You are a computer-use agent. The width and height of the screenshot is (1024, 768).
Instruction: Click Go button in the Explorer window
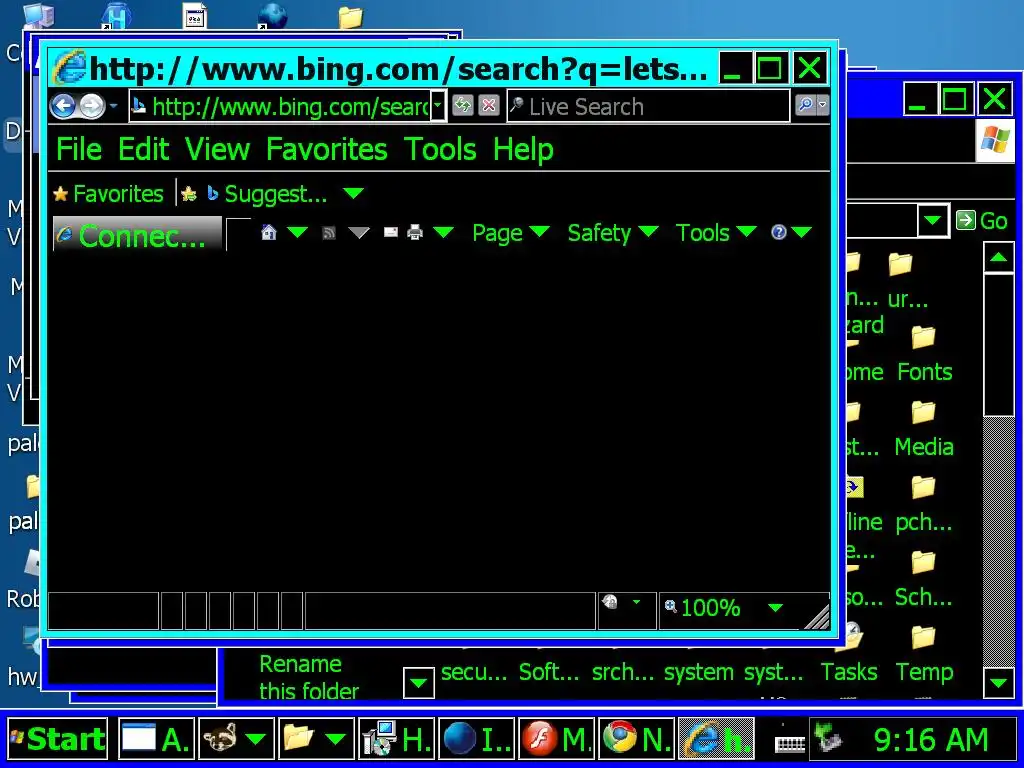[x=982, y=221]
